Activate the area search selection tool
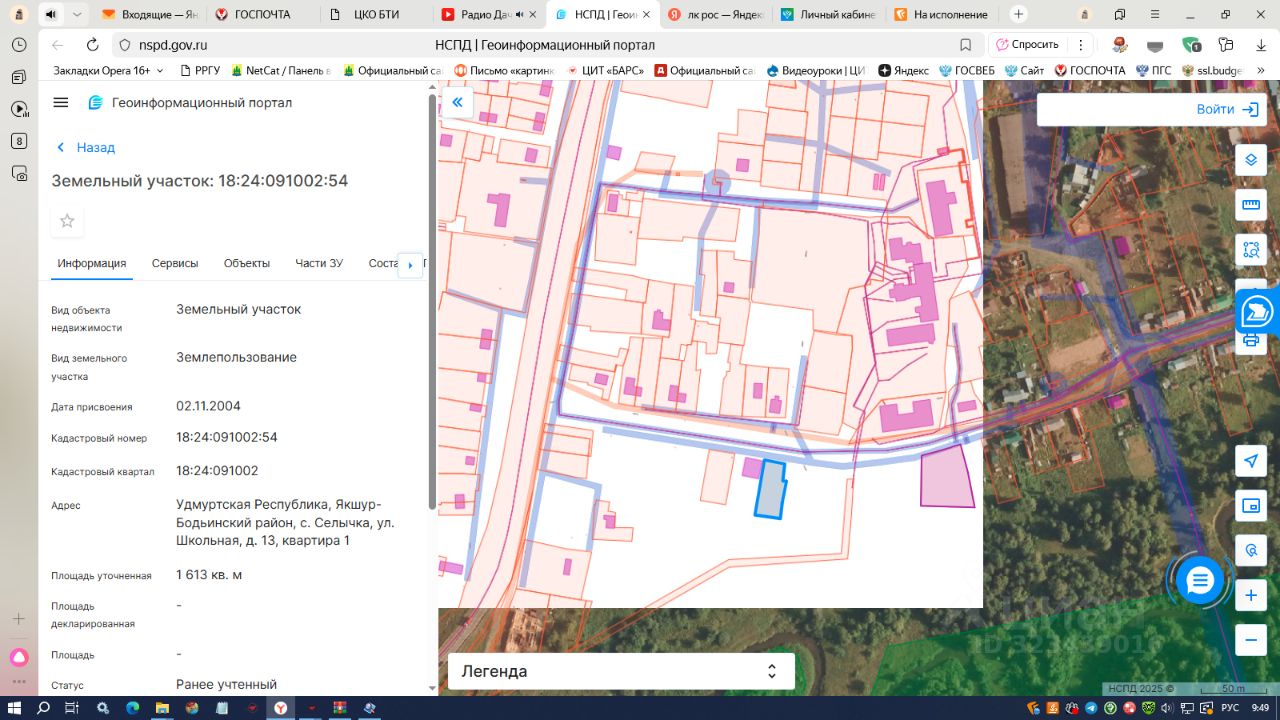The image size is (1280, 720). coord(1250,250)
